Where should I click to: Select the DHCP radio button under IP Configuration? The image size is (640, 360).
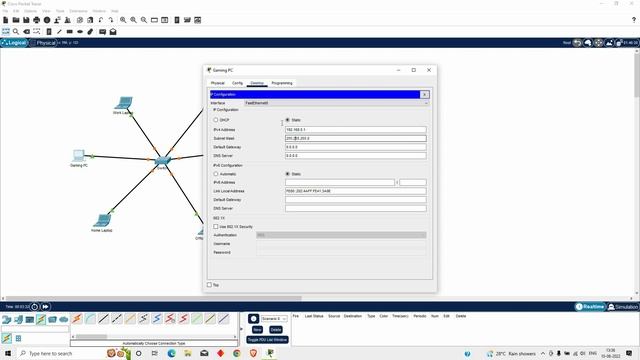[216, 120]
